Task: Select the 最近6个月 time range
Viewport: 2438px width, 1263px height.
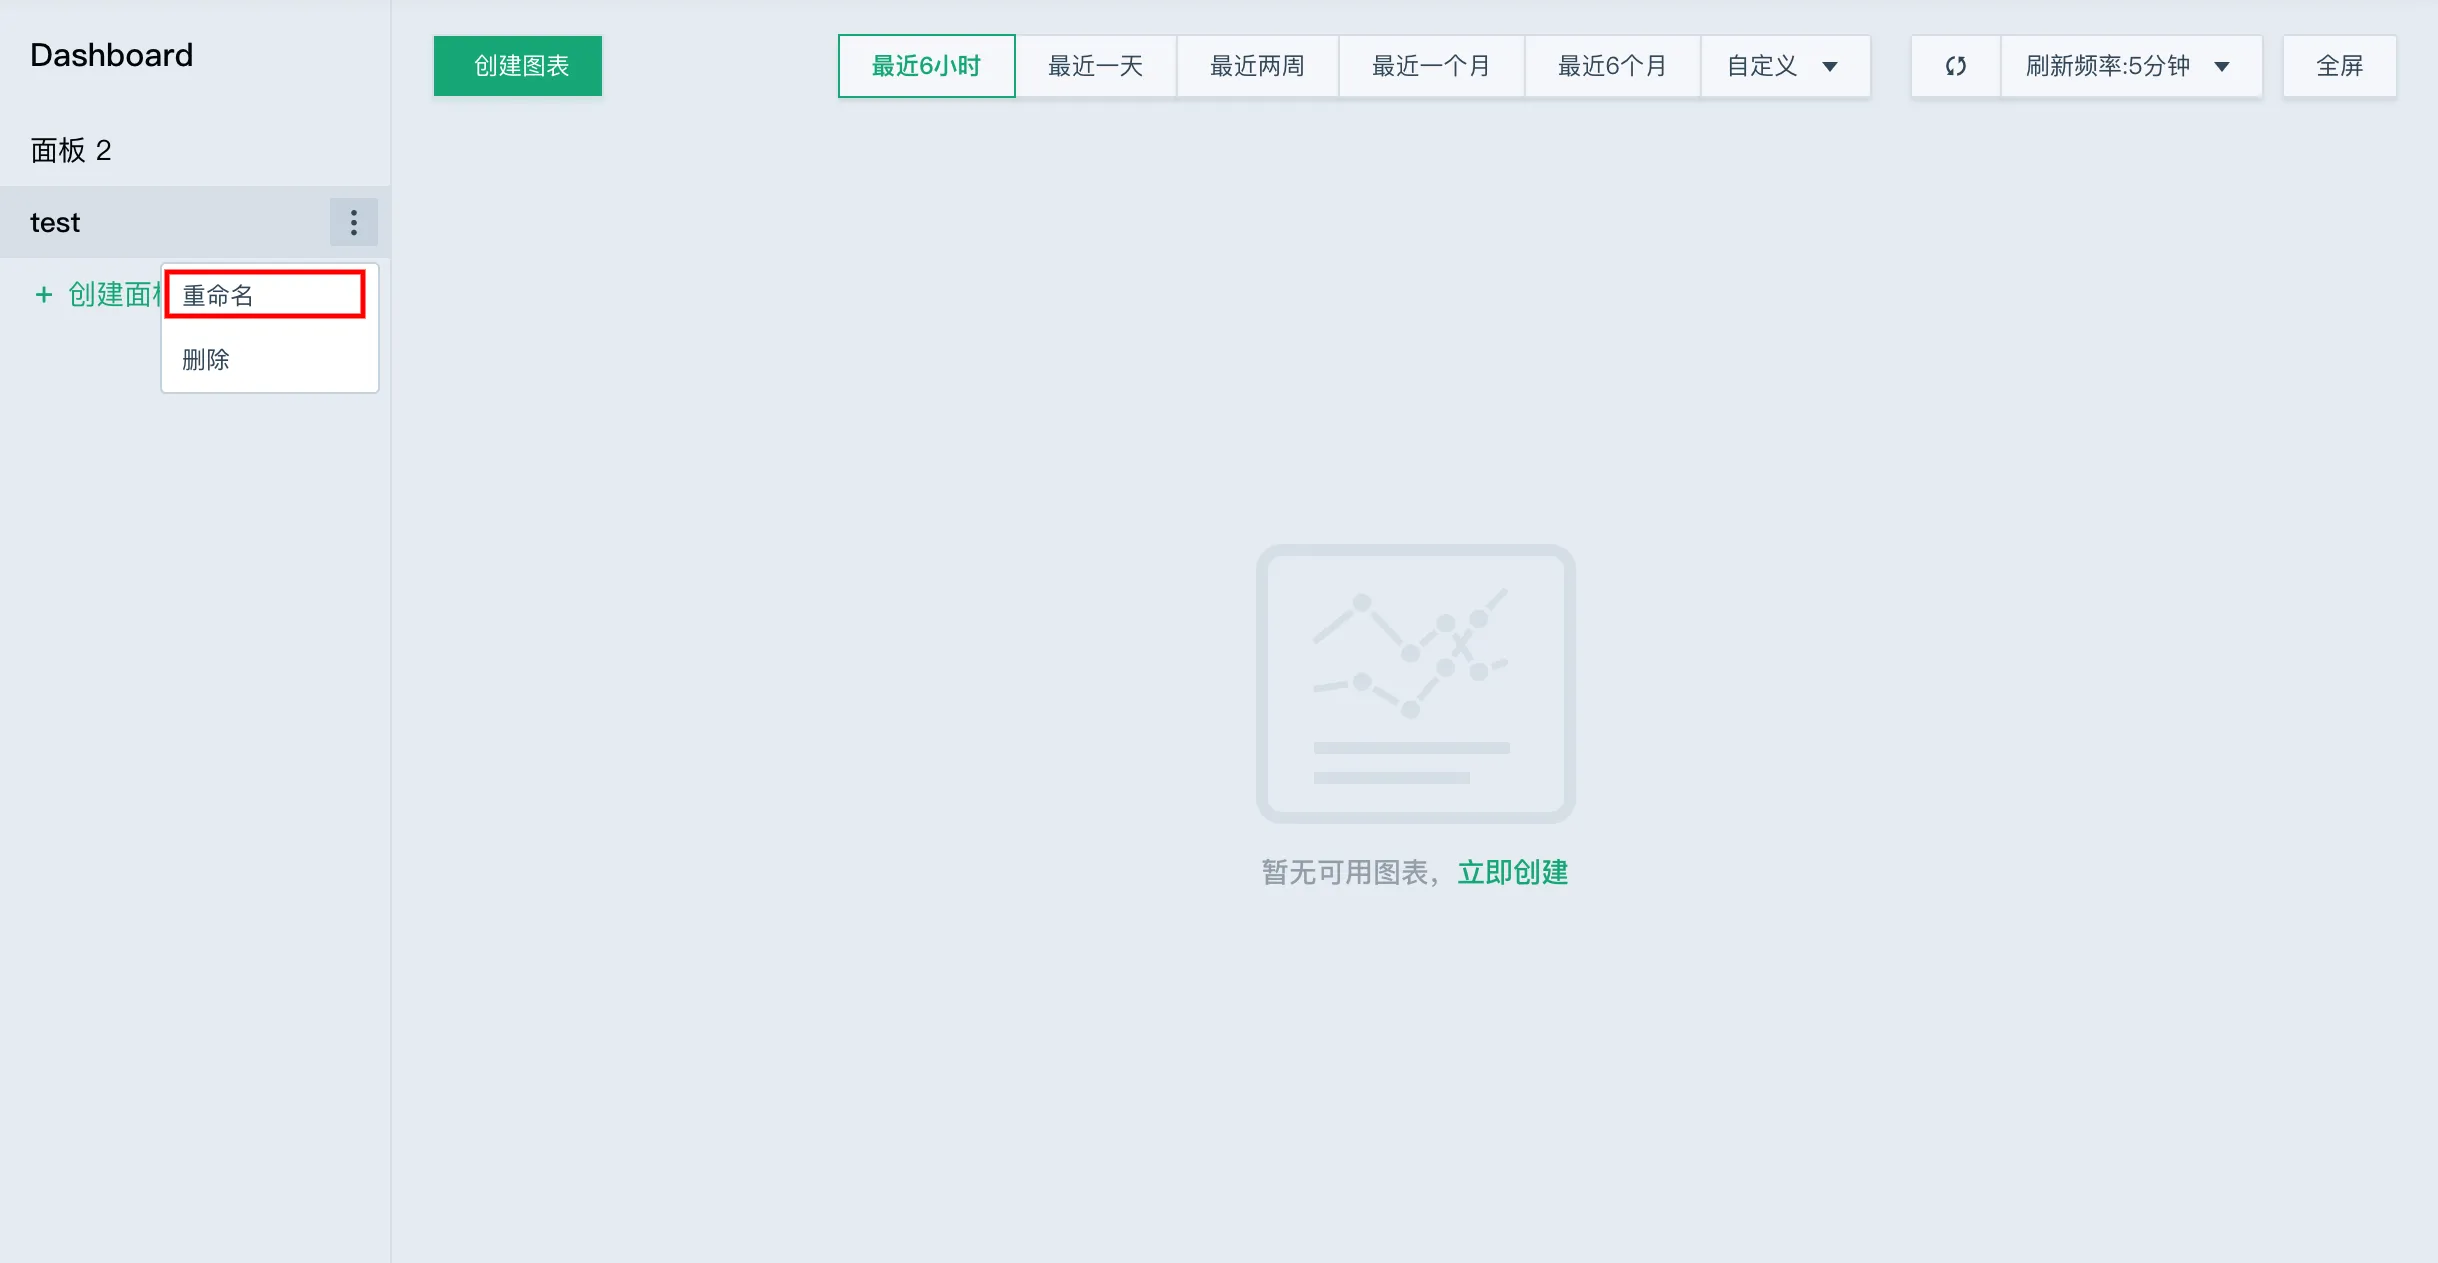Action: click(x=1612, y=66)
